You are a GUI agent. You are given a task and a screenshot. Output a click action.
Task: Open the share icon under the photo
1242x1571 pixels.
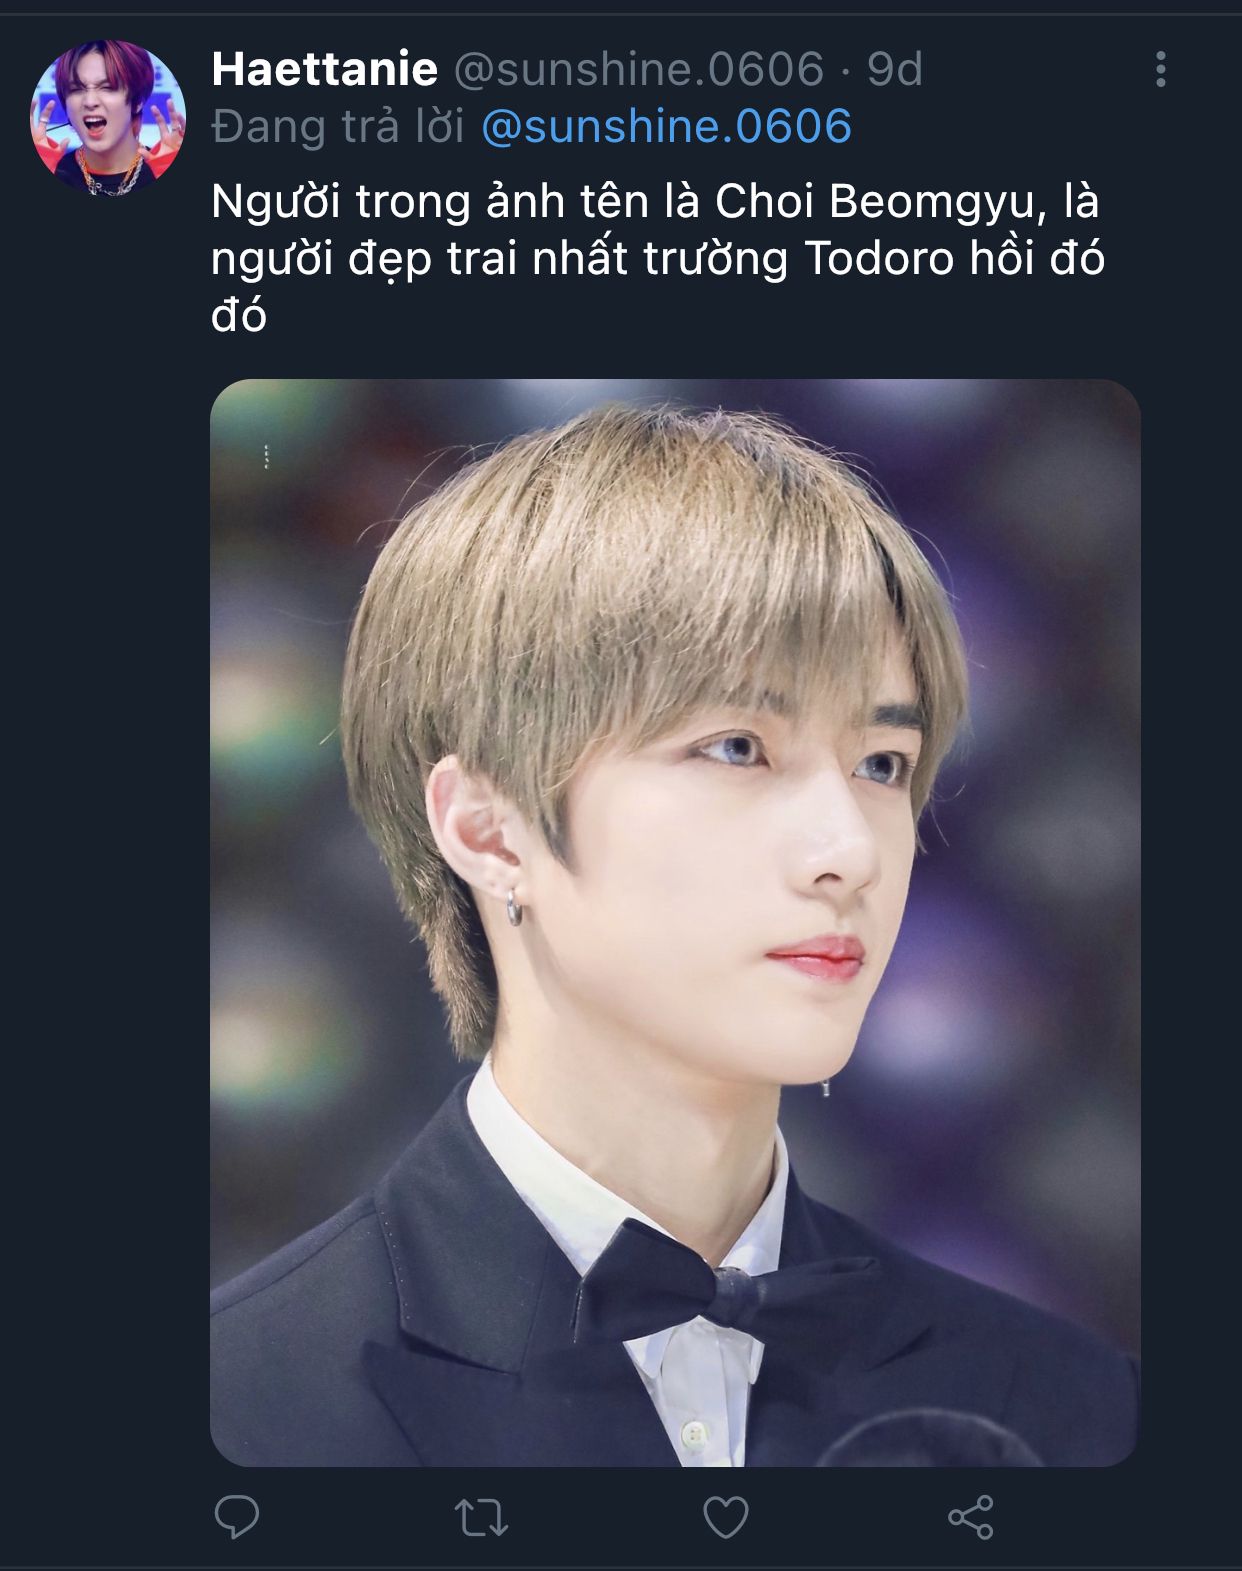(970, 1517)
